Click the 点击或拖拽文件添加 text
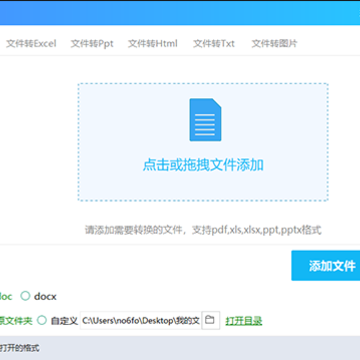Screen dimensions: 360x360 (x=203, y=165)
